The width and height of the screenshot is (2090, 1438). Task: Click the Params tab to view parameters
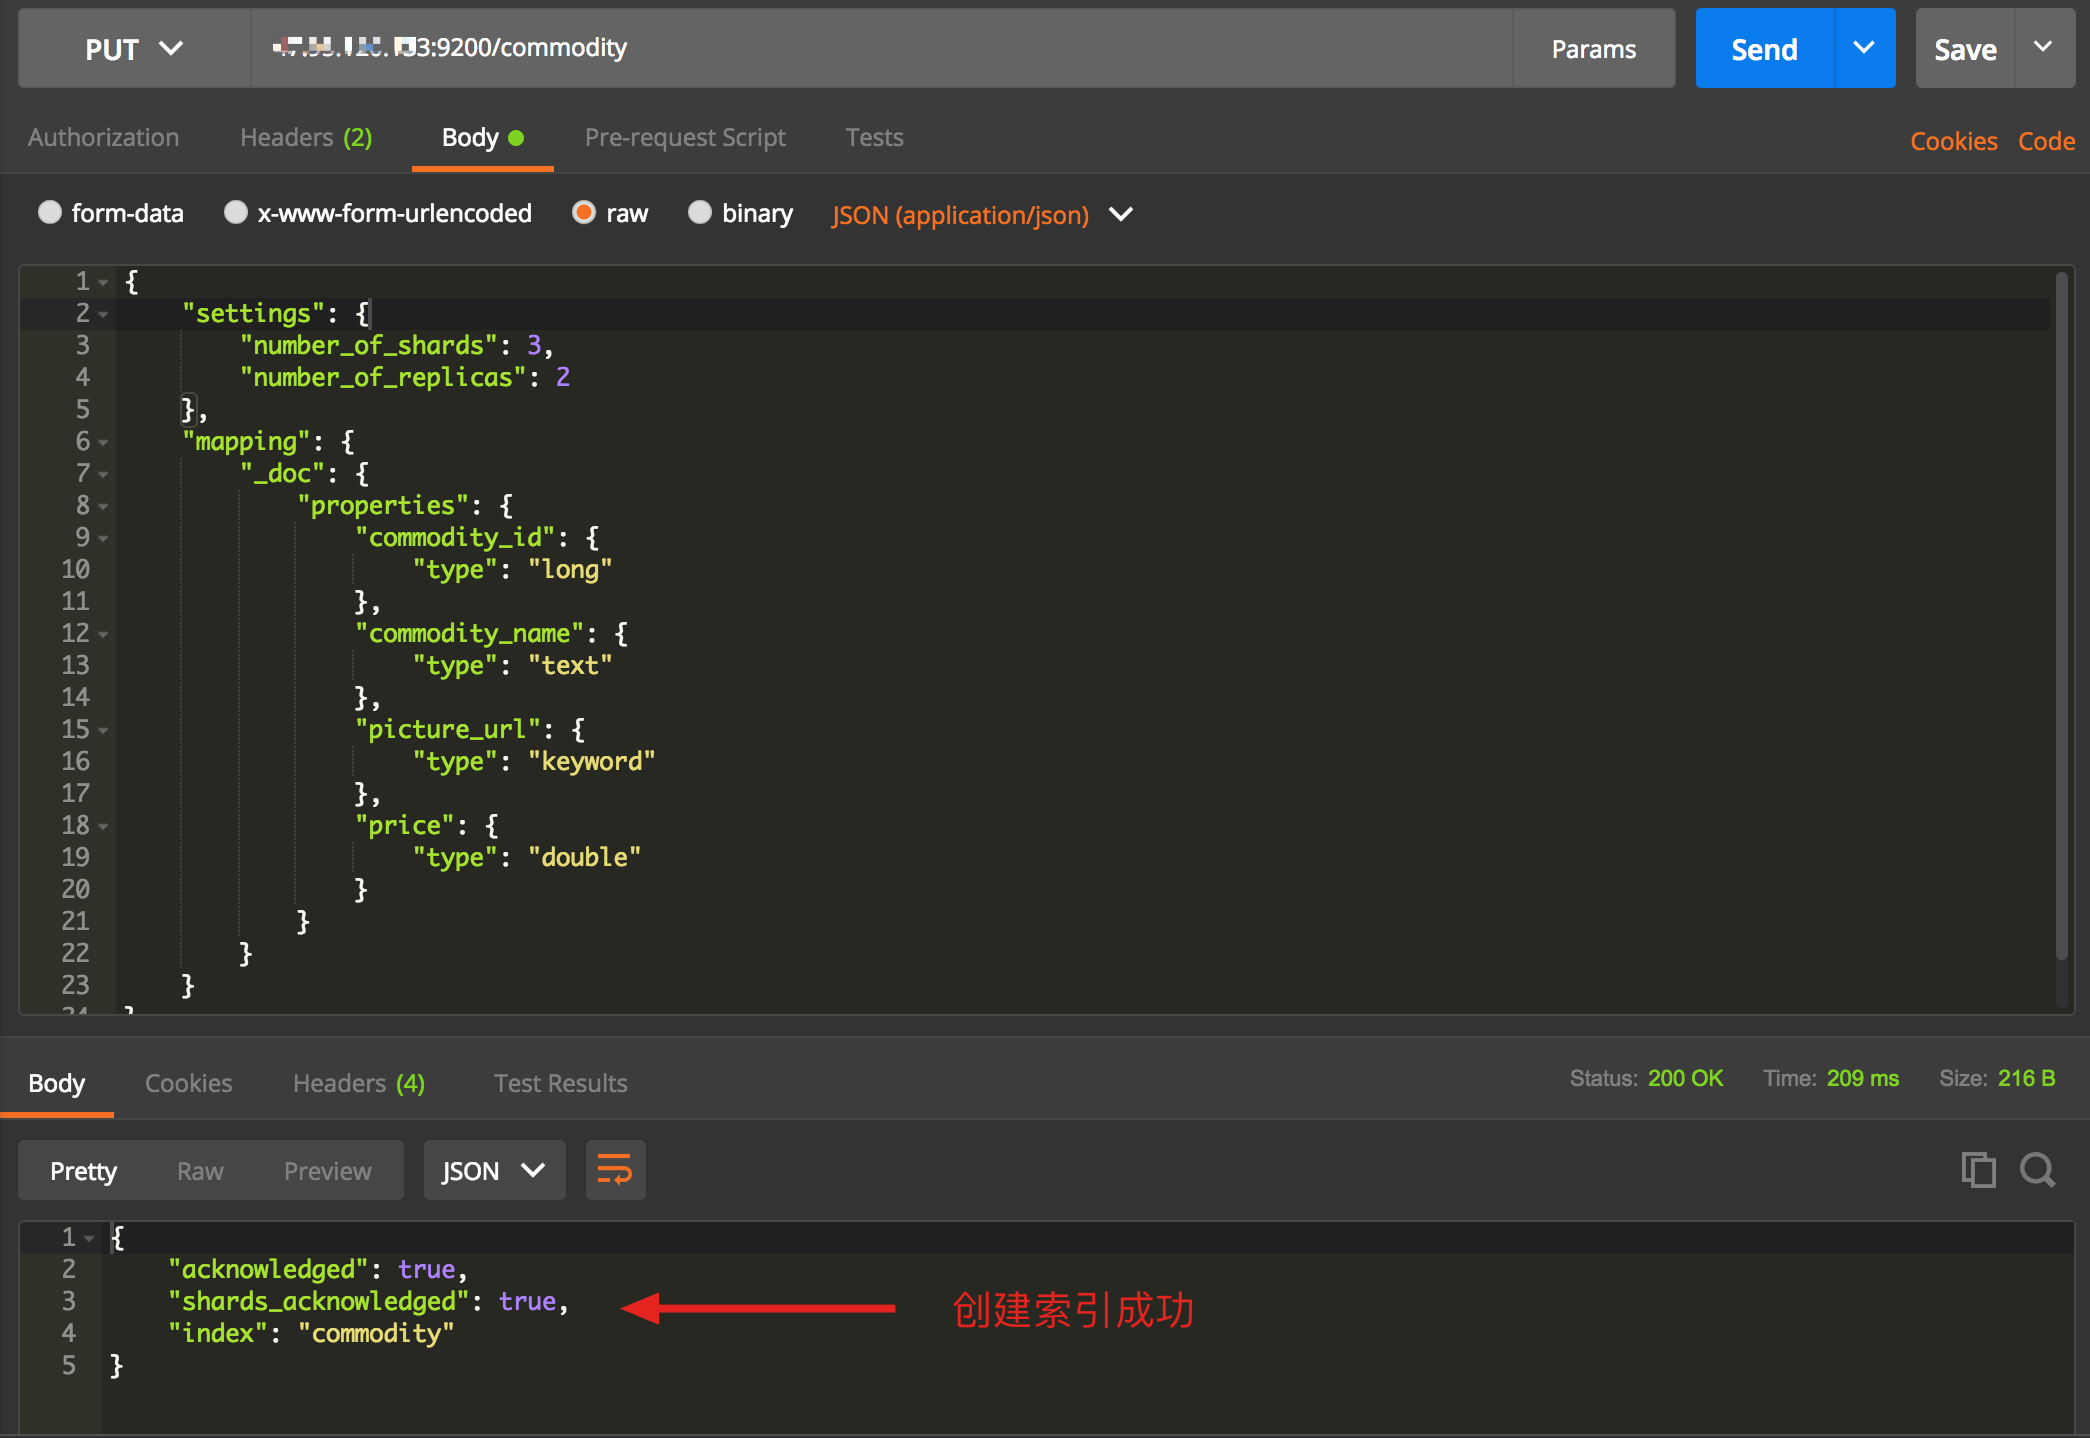click(x=1593, y=46)
